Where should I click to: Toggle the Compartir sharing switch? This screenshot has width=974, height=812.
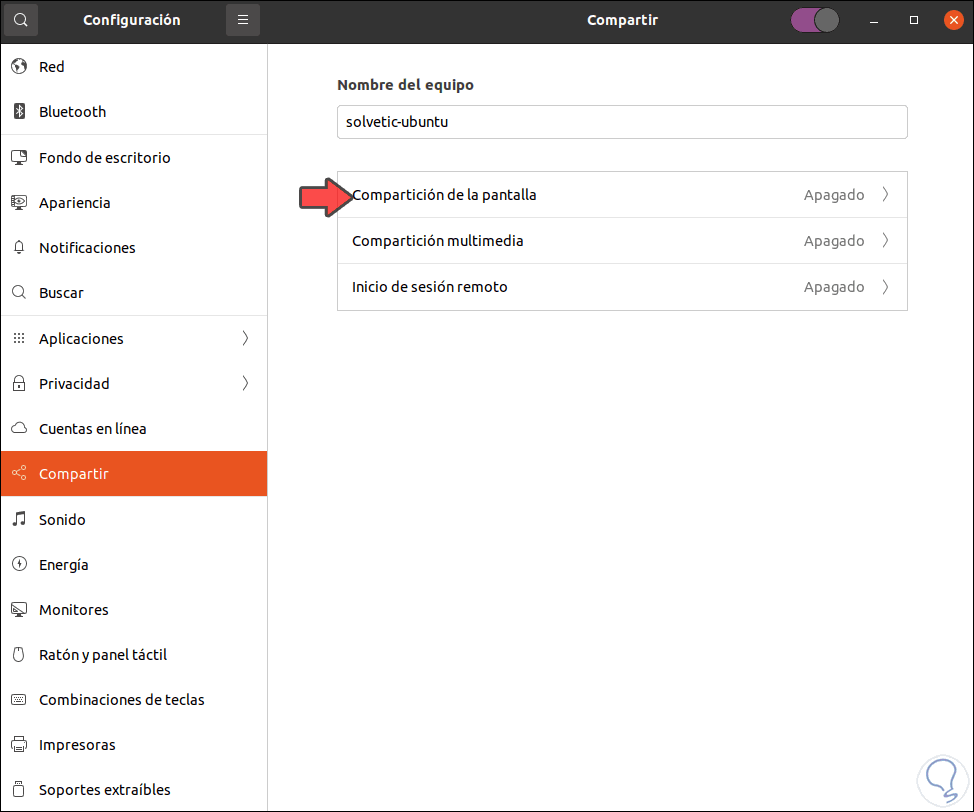pos(814,20)
